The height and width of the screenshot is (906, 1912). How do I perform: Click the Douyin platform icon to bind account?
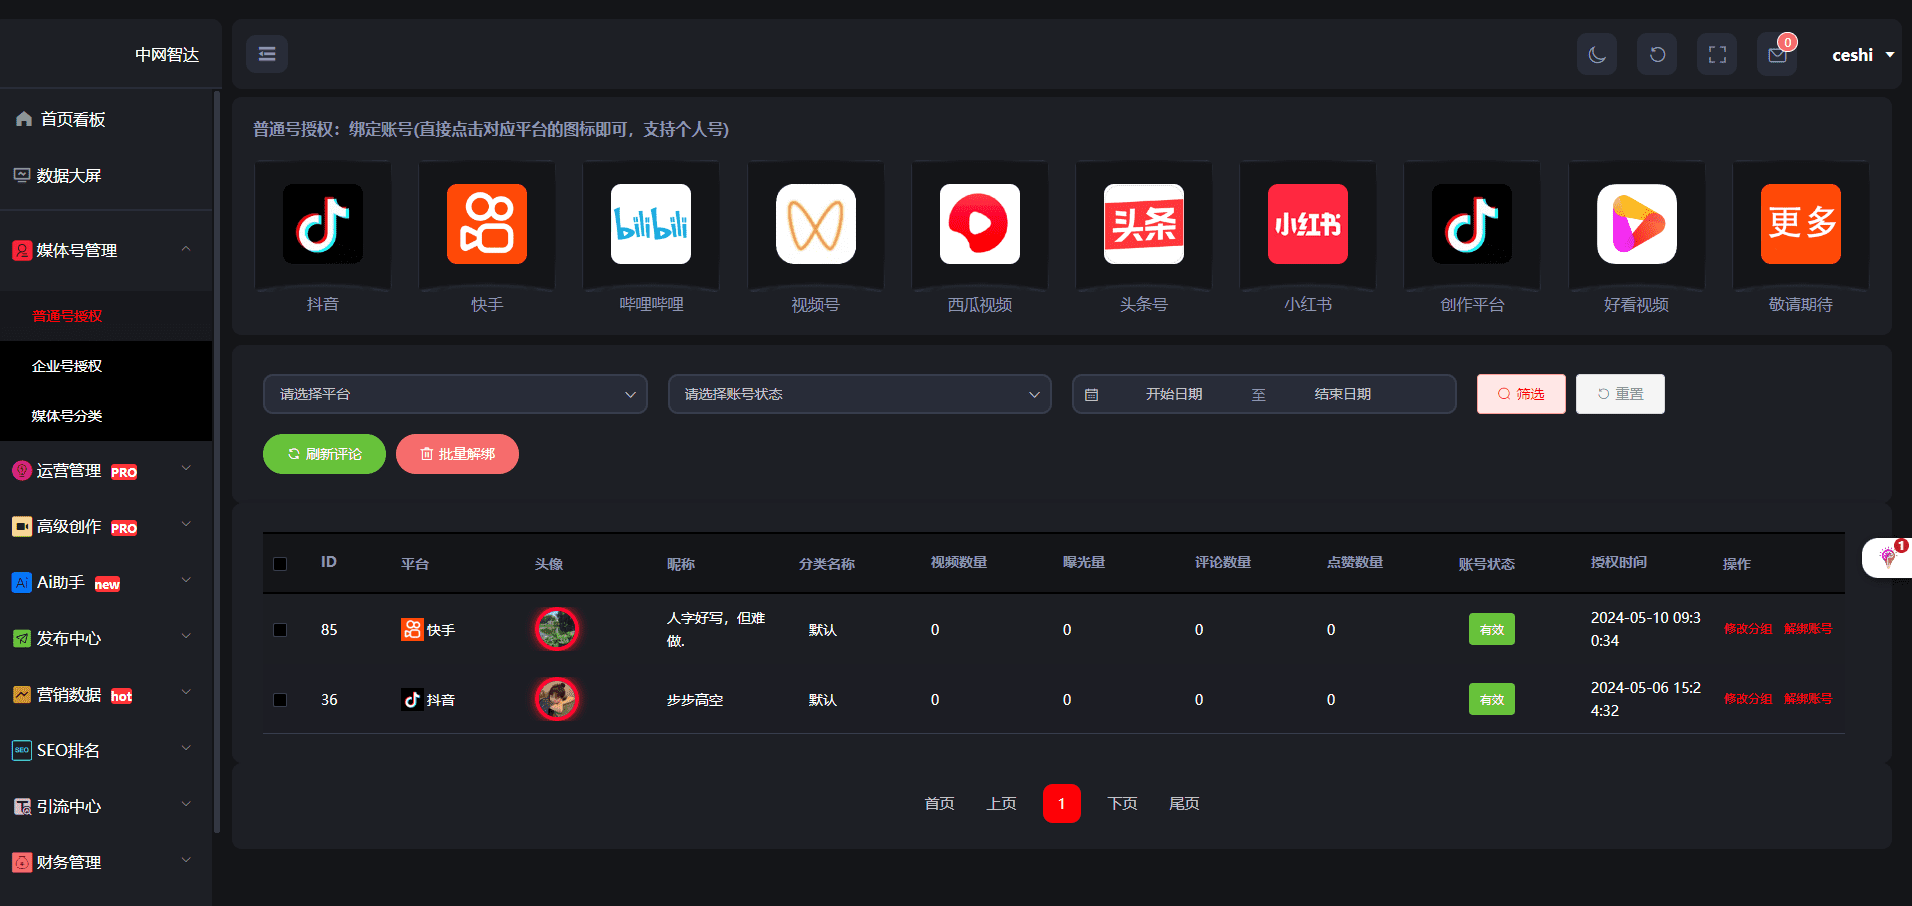tap(322, 224)
